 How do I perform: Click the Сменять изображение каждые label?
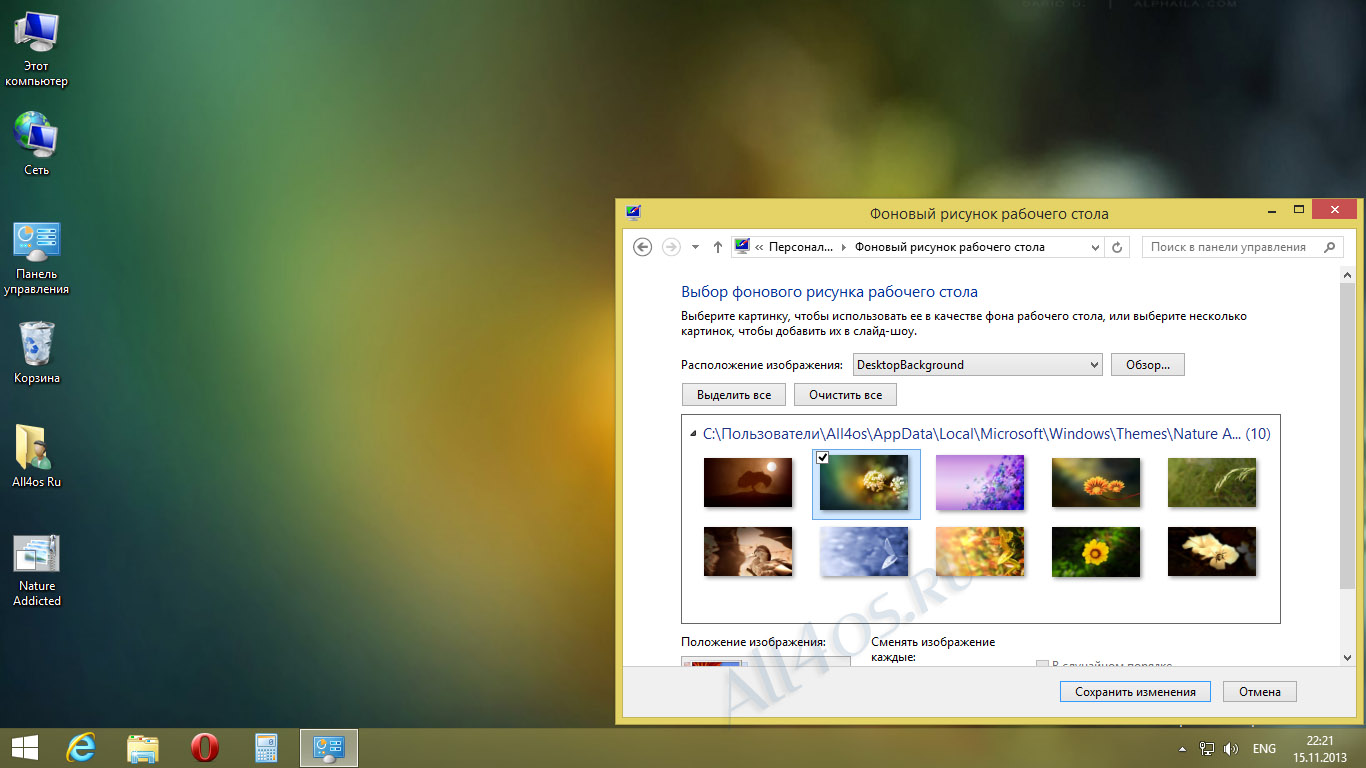[933, 650]
